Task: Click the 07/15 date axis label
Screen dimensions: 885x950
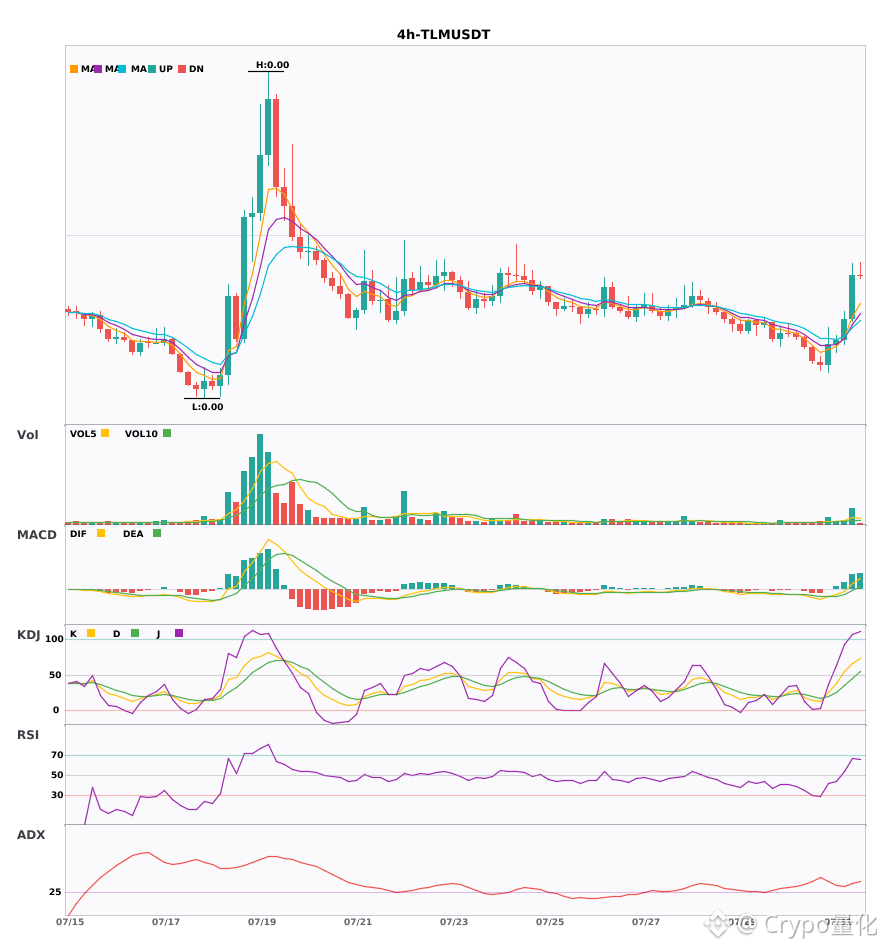Action: pyautogui.click(x=70, y=922)
